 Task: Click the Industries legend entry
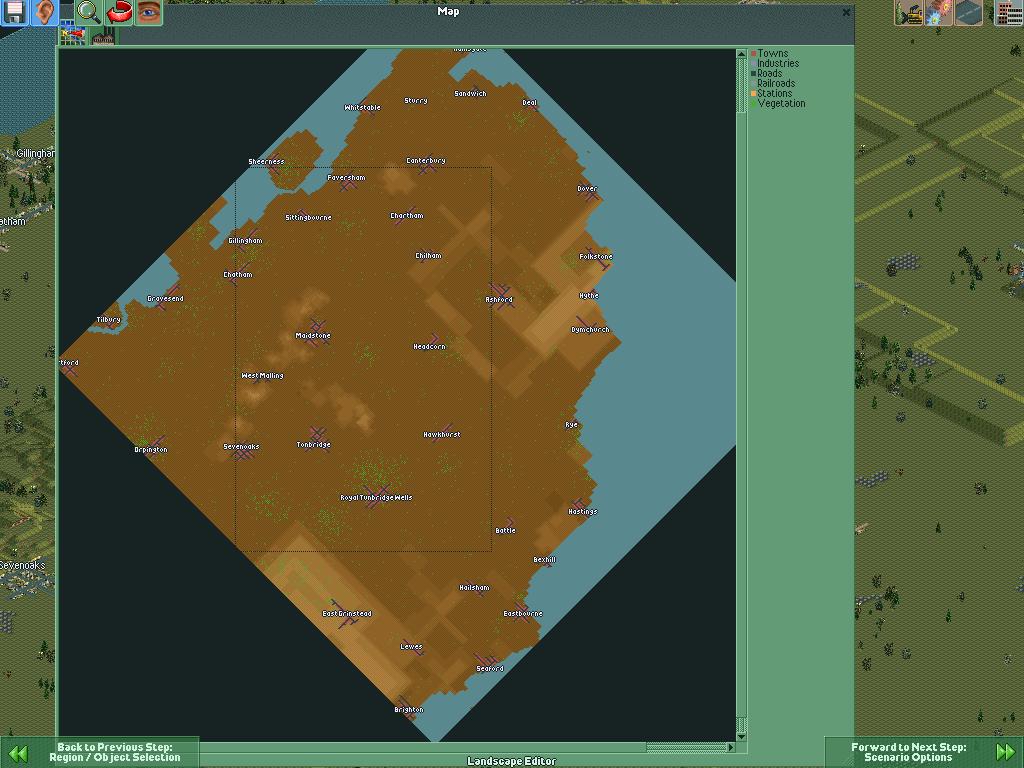778,63
